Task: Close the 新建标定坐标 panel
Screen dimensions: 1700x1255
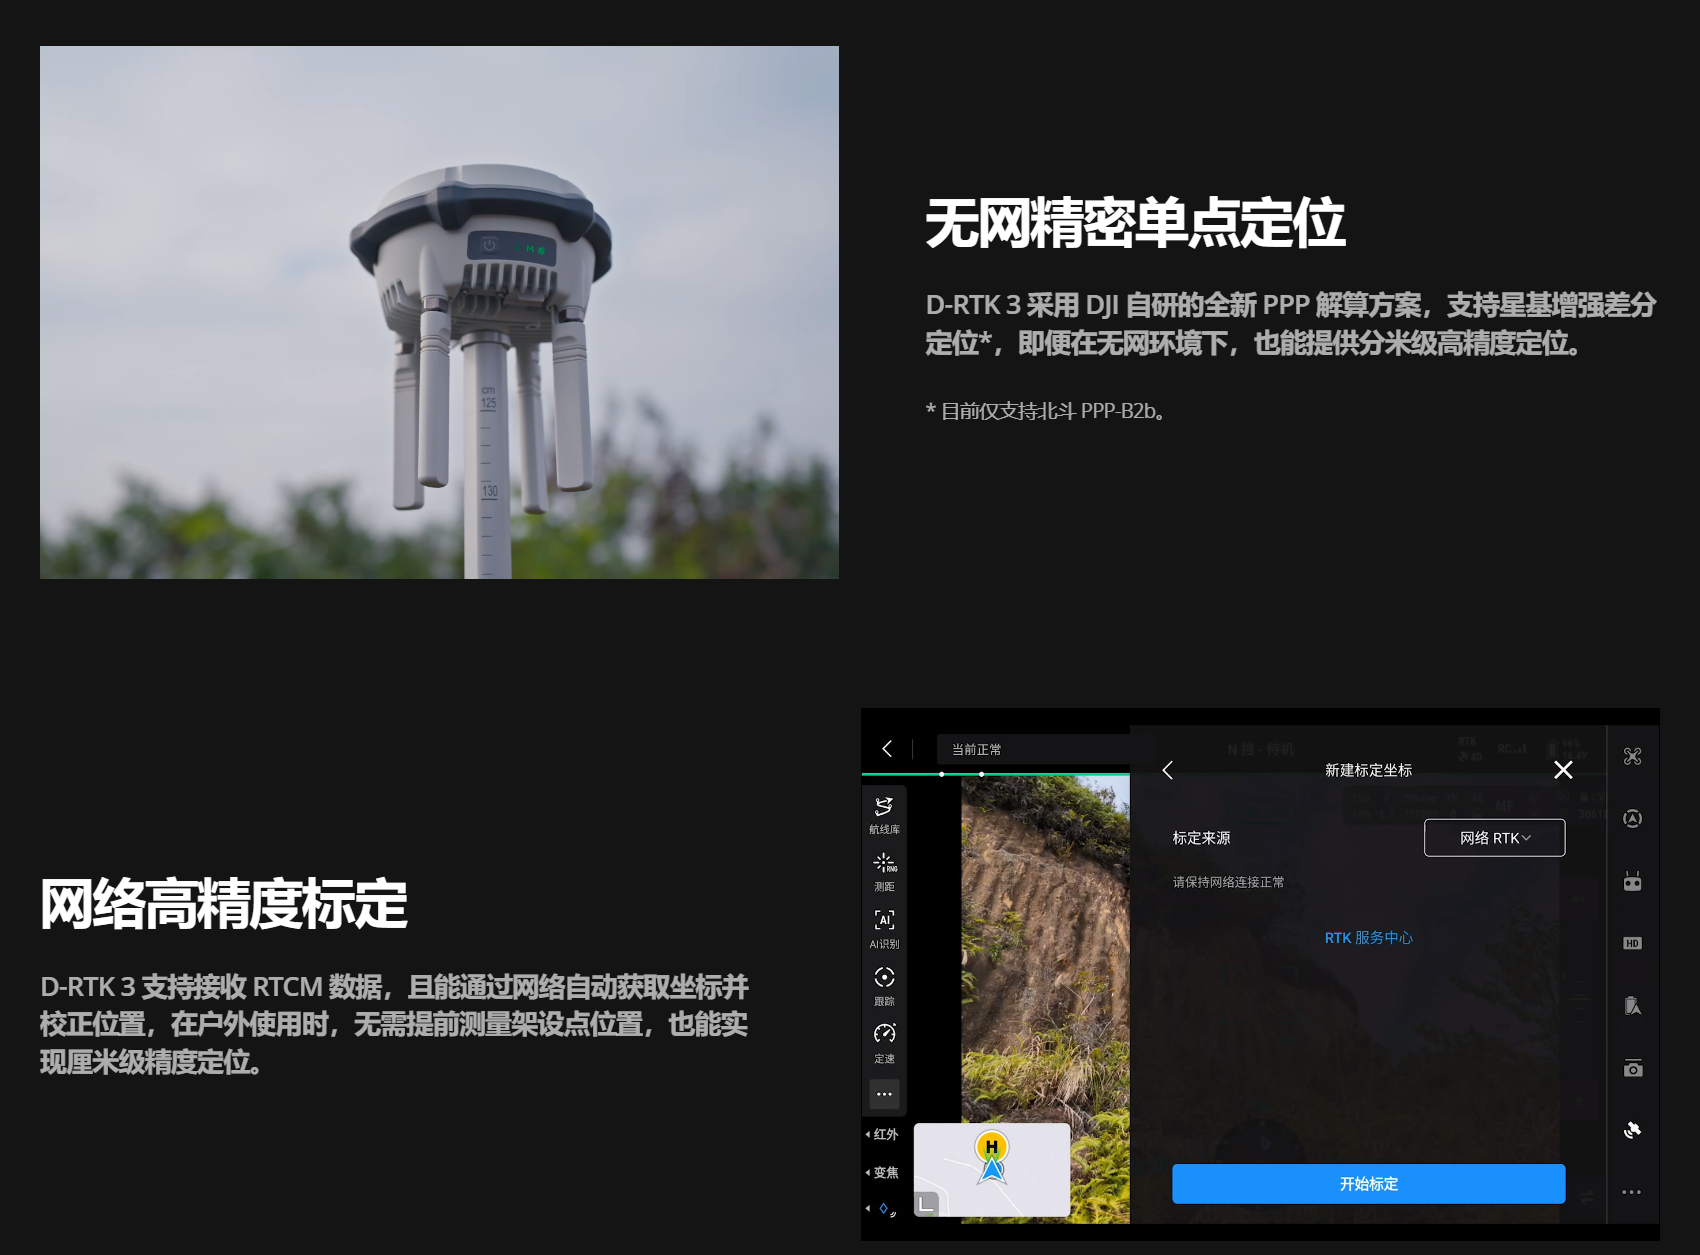Action: click(x=1563, y=770)
